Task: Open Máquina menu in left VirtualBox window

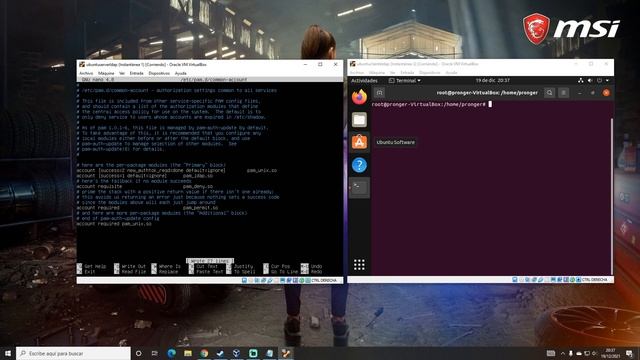Action: 106,73
